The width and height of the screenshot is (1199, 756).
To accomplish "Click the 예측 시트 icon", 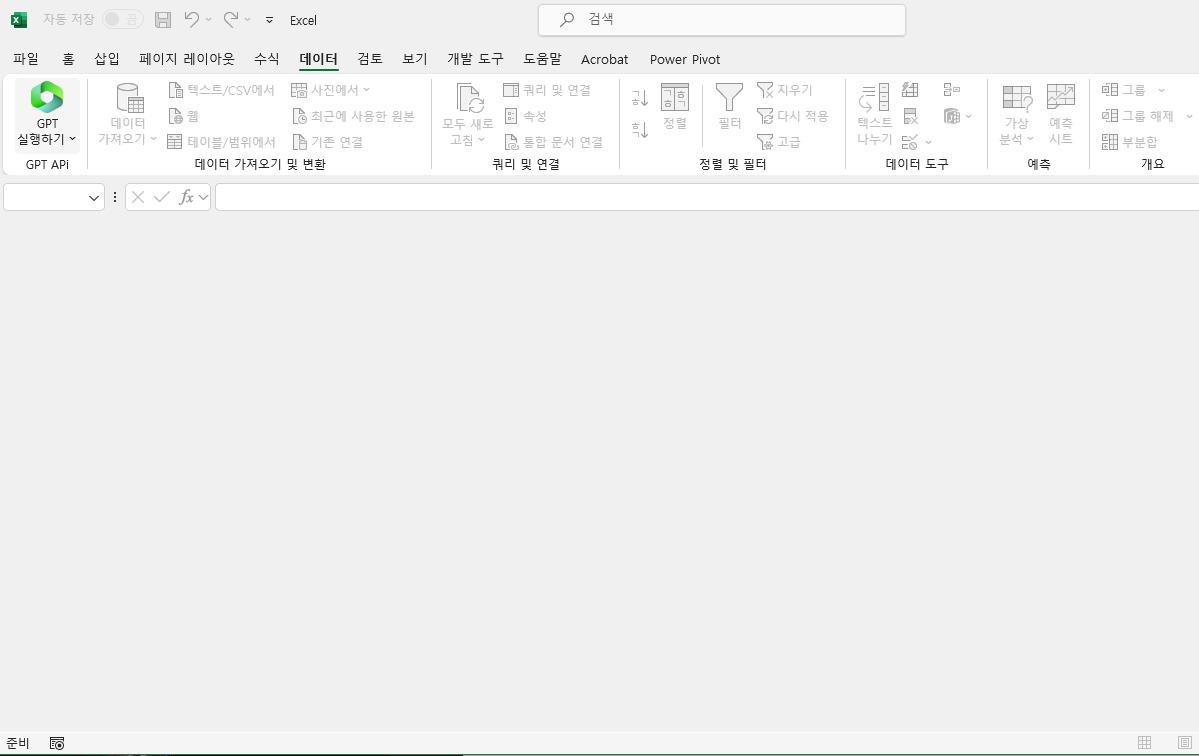I will pos(1060,99).
